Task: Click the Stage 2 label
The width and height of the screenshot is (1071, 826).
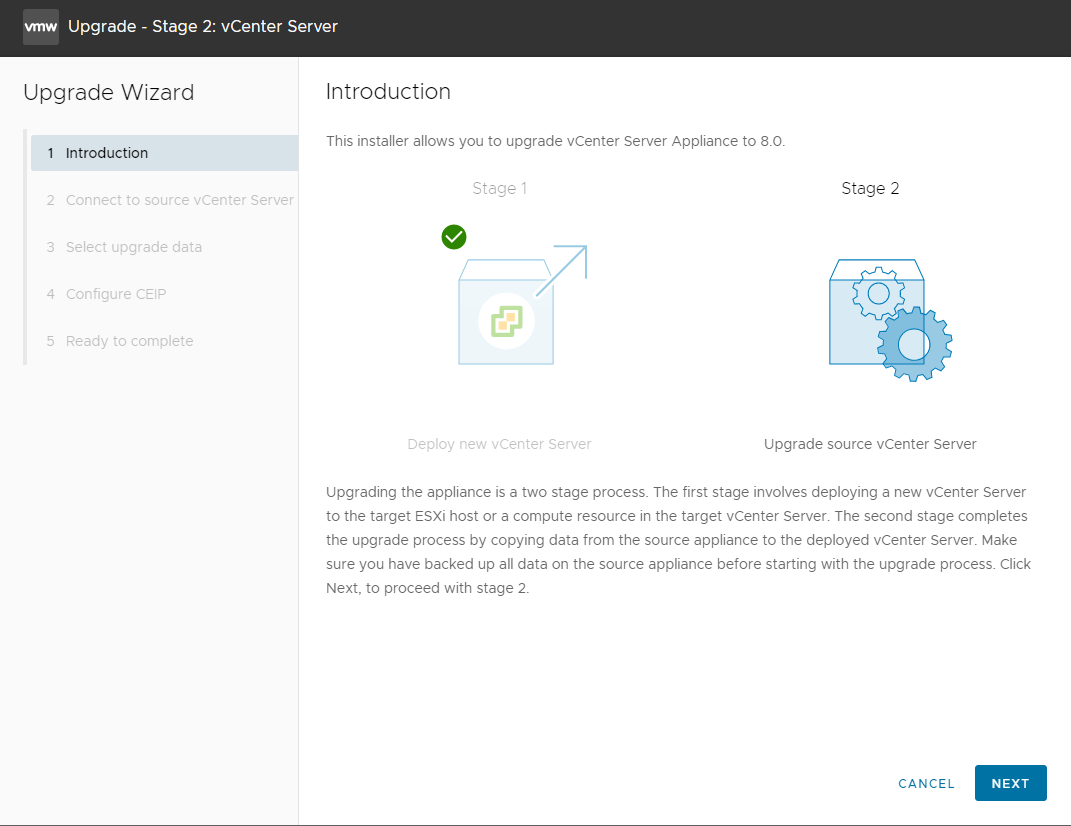Action: tap(870, 189)
